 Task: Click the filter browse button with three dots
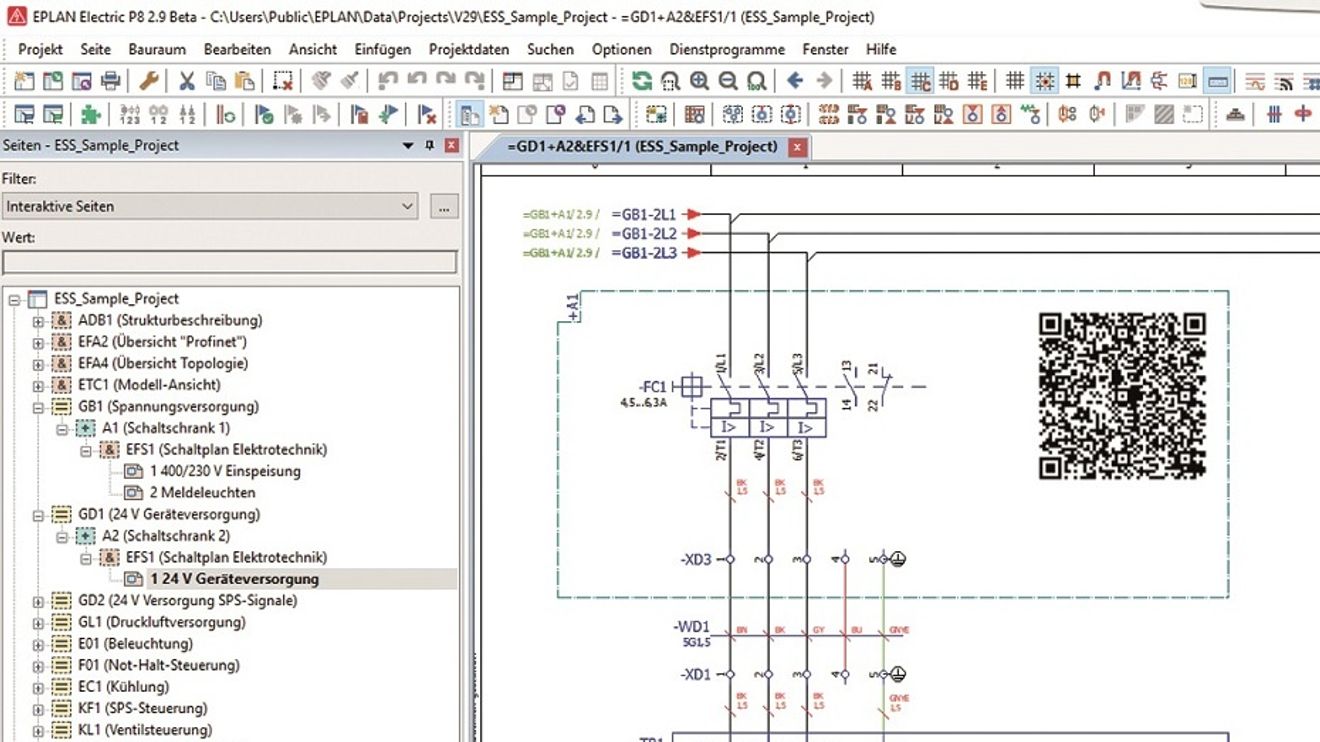[x=444, y=206]
